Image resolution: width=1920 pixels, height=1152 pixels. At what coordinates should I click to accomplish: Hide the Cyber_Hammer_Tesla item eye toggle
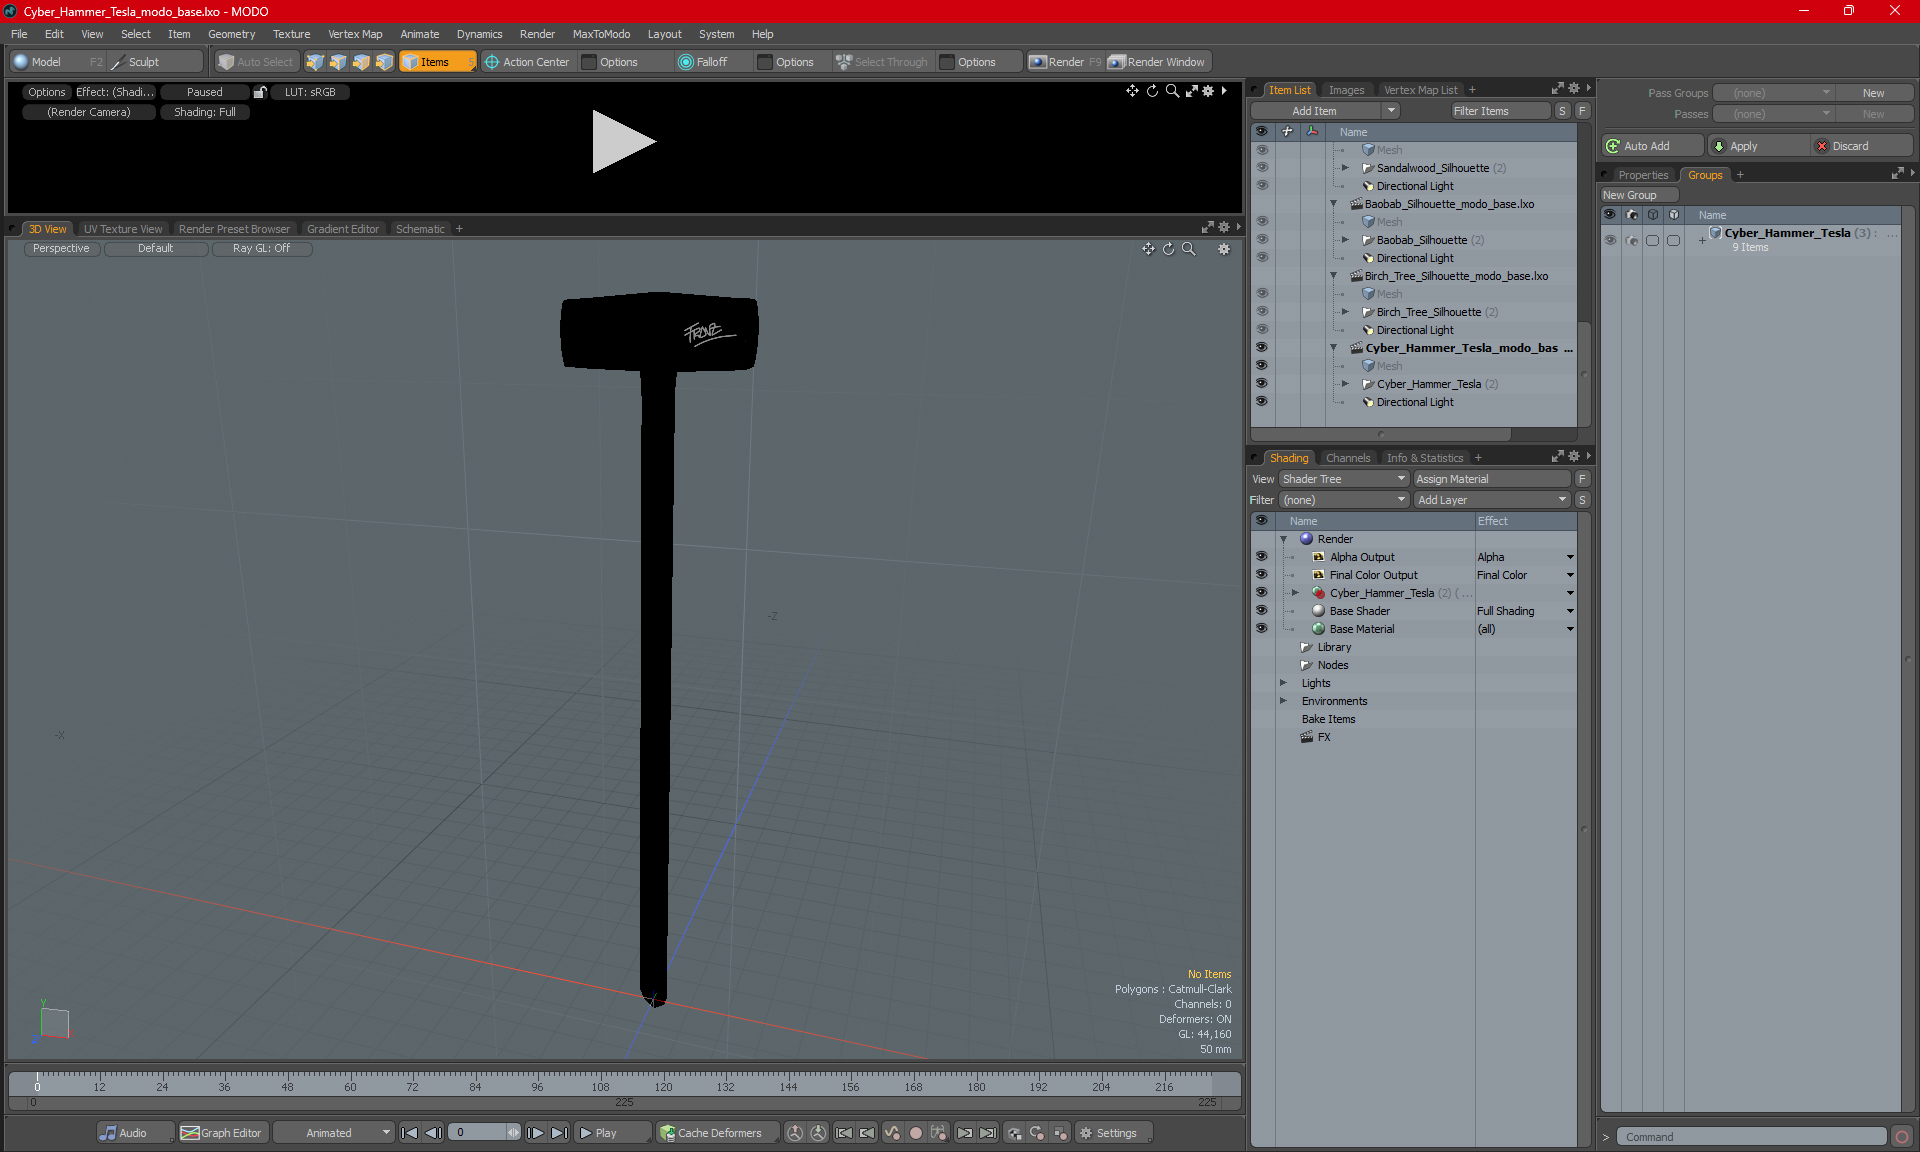point(1261,384)
